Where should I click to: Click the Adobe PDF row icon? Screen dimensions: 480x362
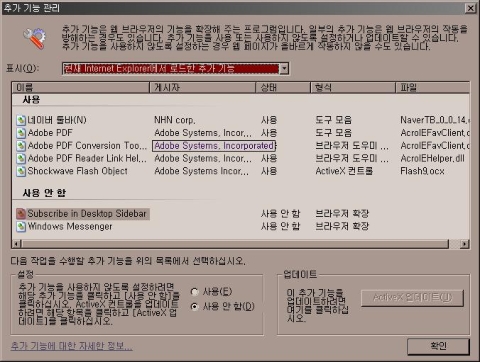21,133
